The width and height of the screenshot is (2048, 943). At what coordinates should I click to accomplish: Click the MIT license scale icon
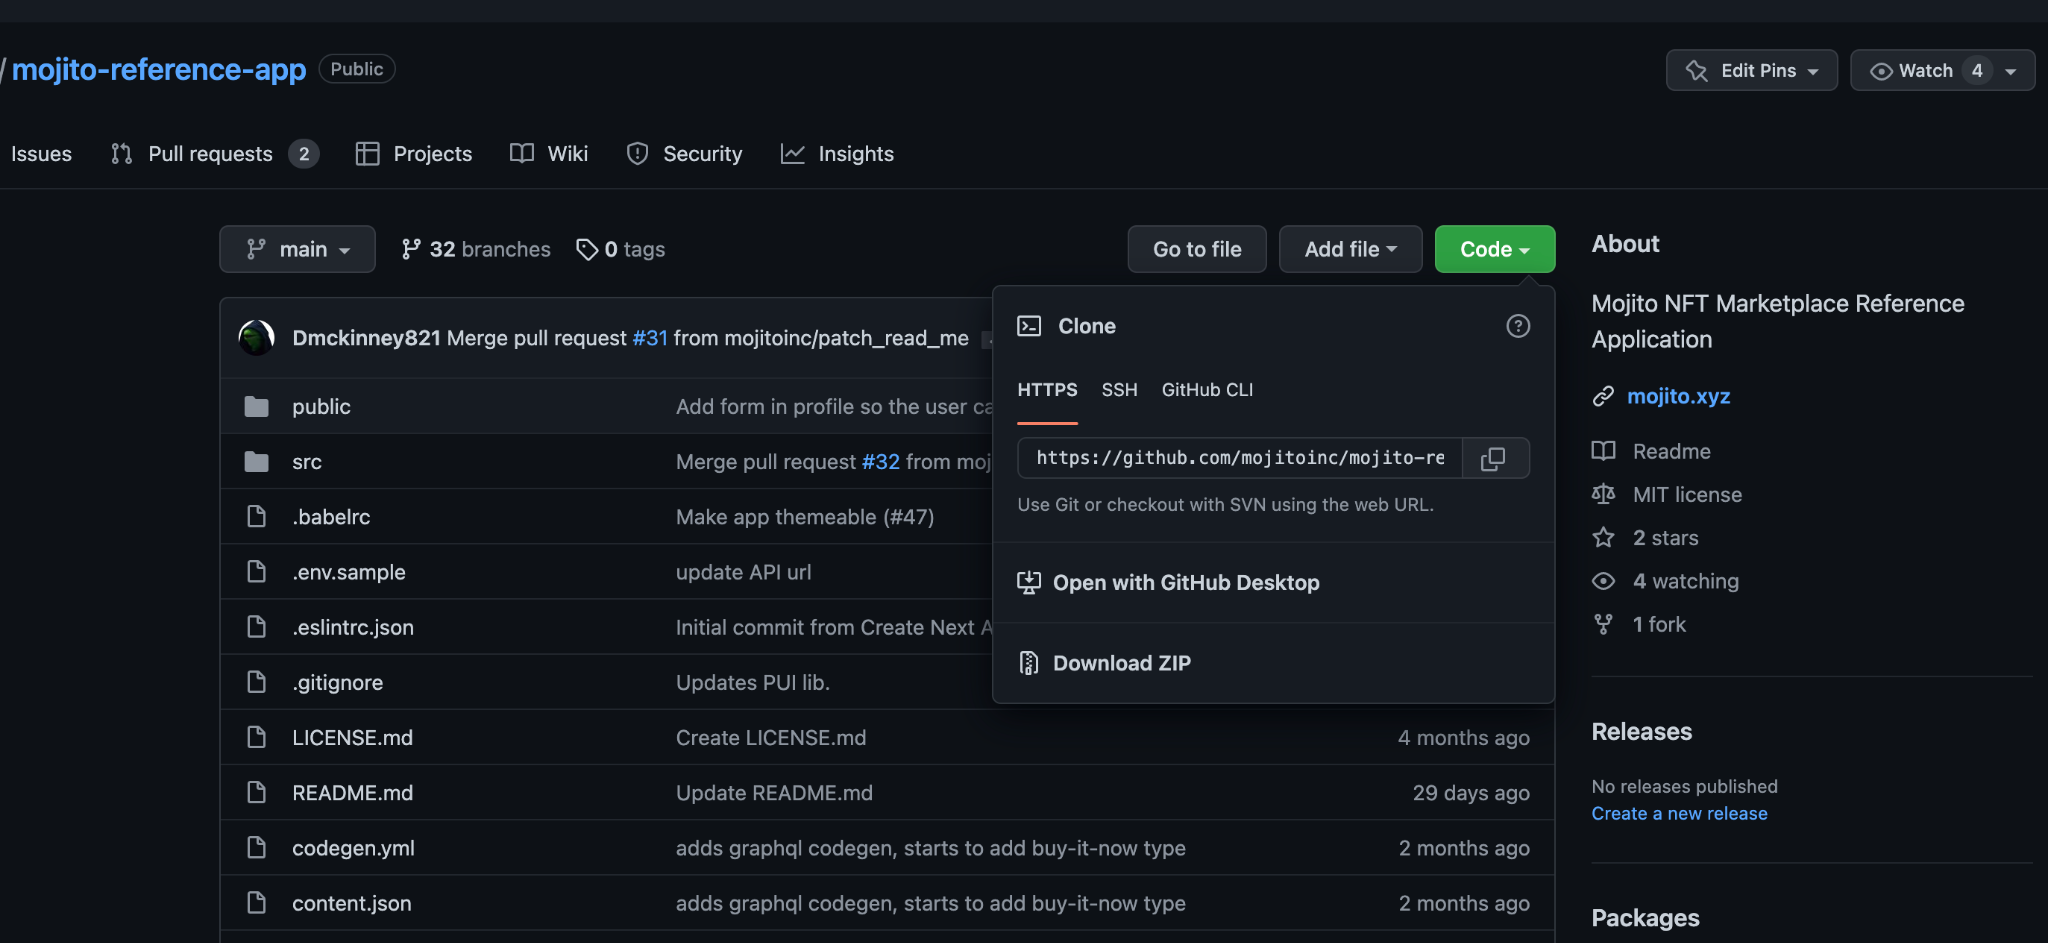tap(1603, 494)
